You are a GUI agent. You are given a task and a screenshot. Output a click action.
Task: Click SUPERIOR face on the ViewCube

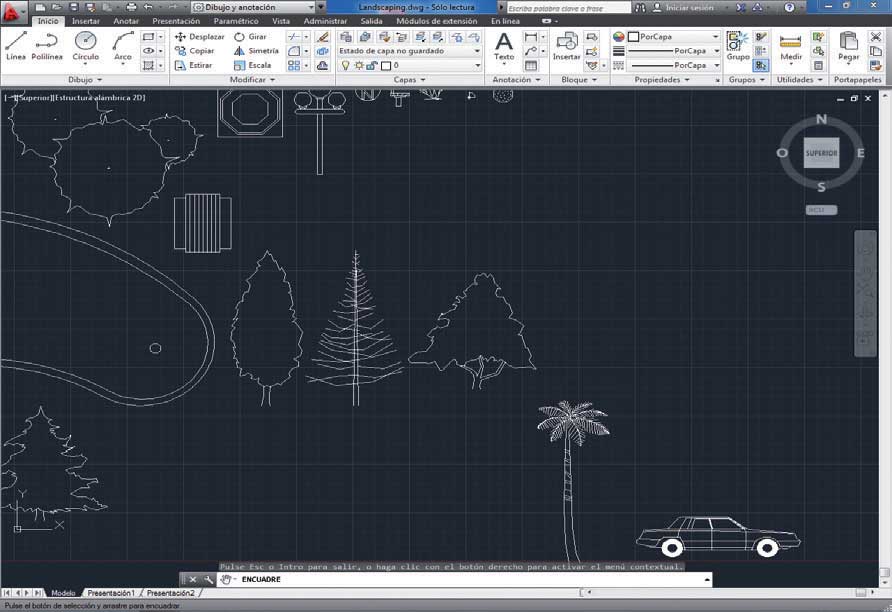(x=821, y=153)
